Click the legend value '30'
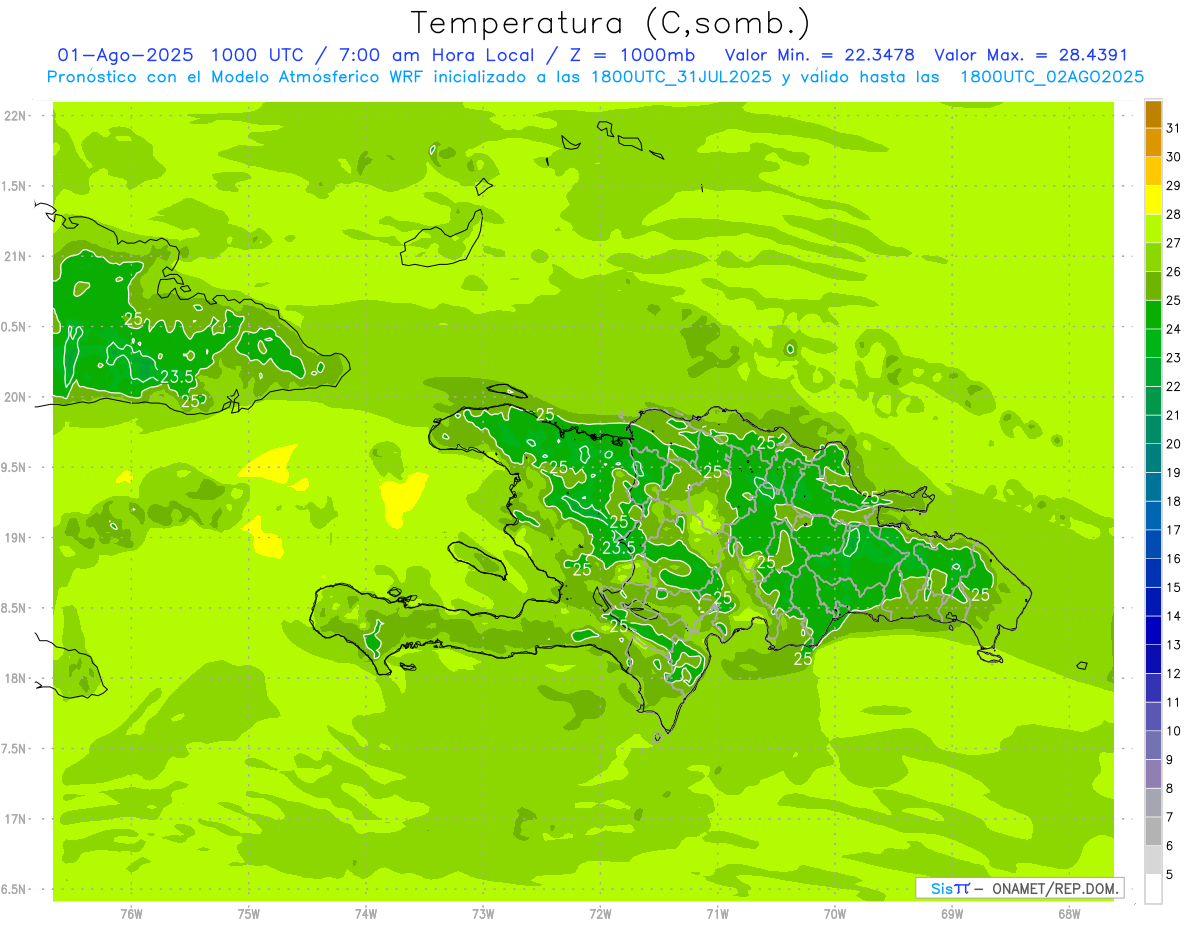 tap(1173, 157)
